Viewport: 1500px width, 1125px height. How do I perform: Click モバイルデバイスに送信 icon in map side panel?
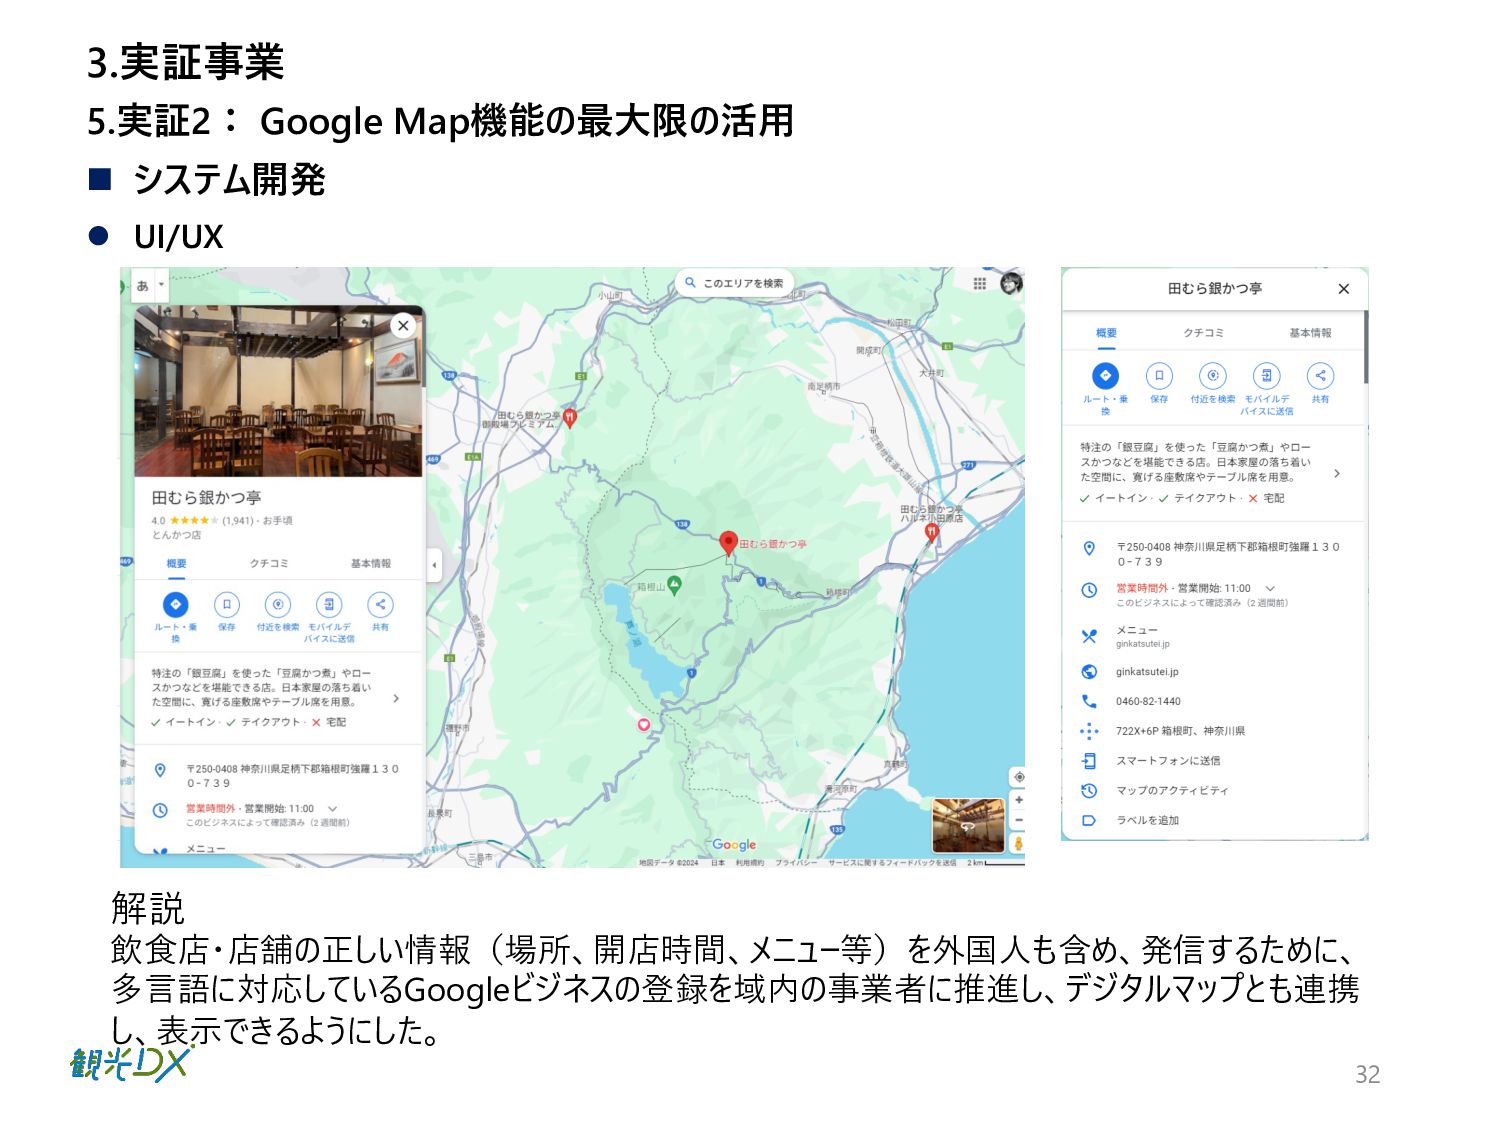pos(329,604)
